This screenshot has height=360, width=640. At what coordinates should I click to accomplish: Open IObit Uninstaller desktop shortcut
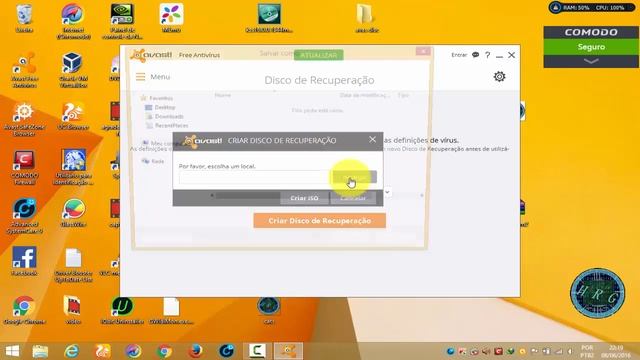[122, 310]
